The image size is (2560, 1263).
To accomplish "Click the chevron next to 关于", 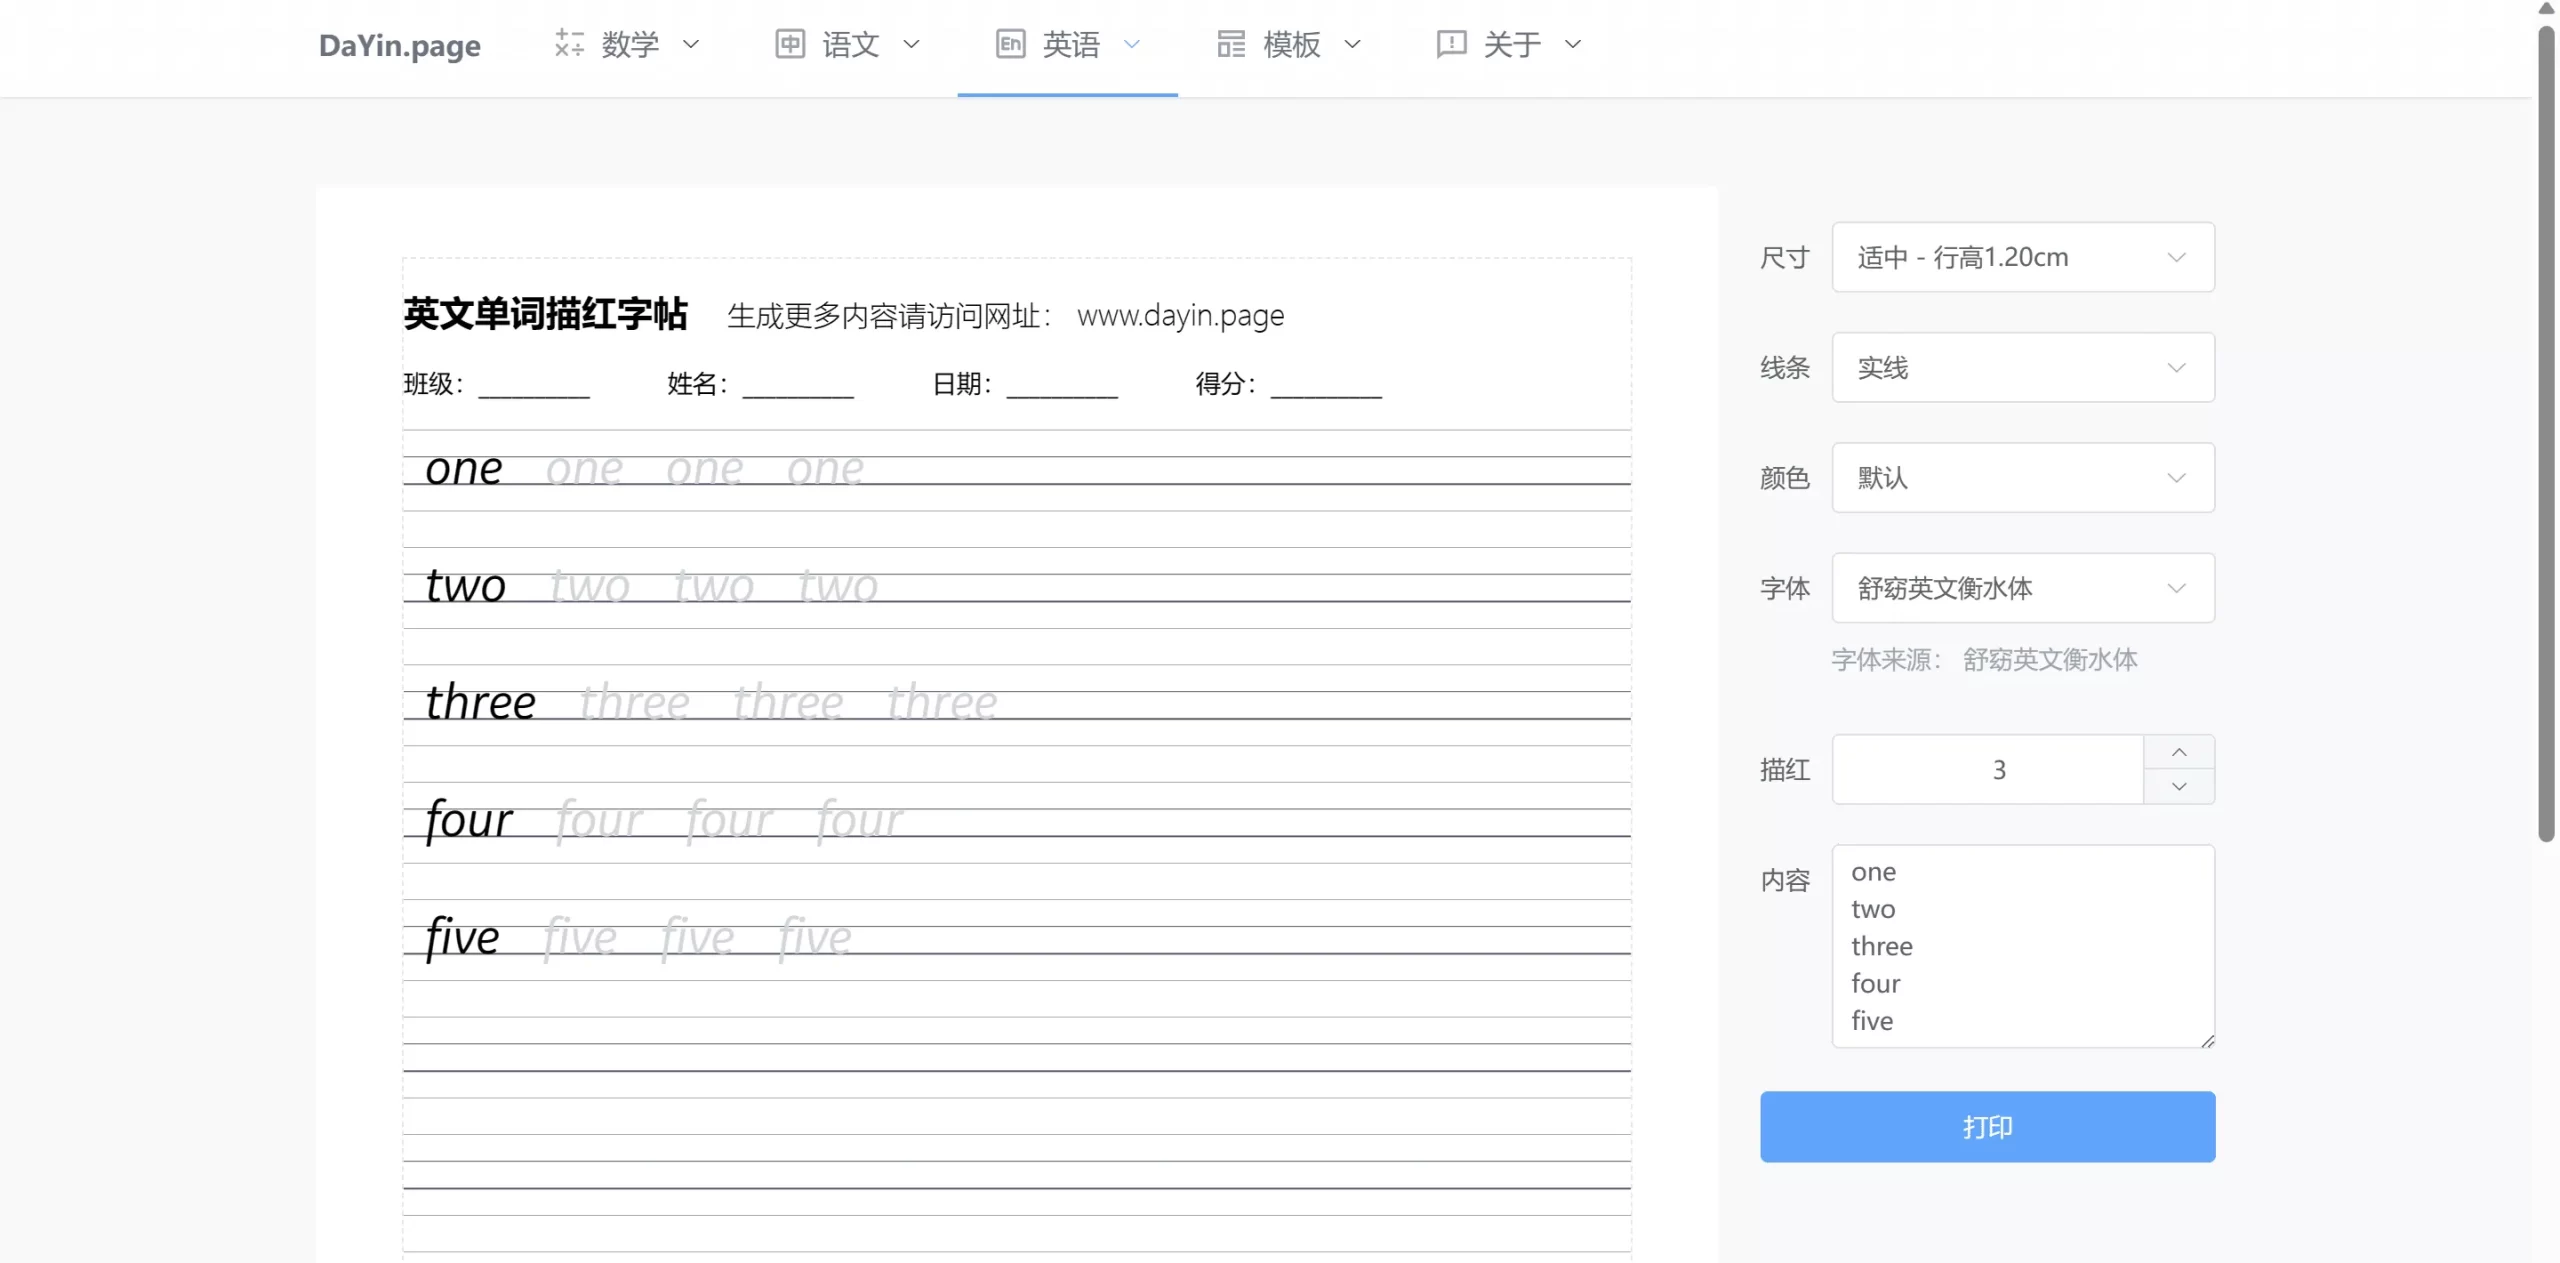I will pos(1573,44).
